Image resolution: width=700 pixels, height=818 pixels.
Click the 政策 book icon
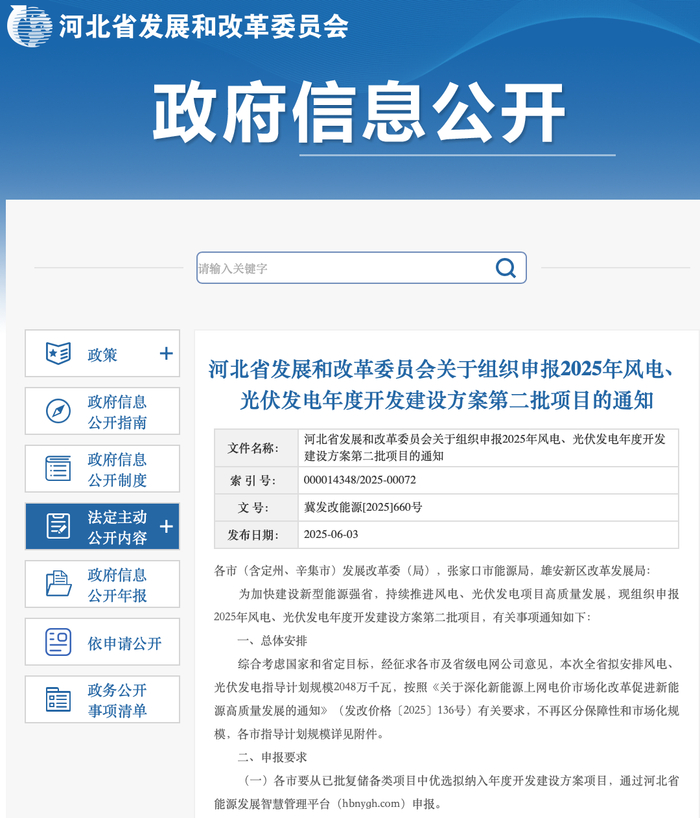click(x=58, y=354)
